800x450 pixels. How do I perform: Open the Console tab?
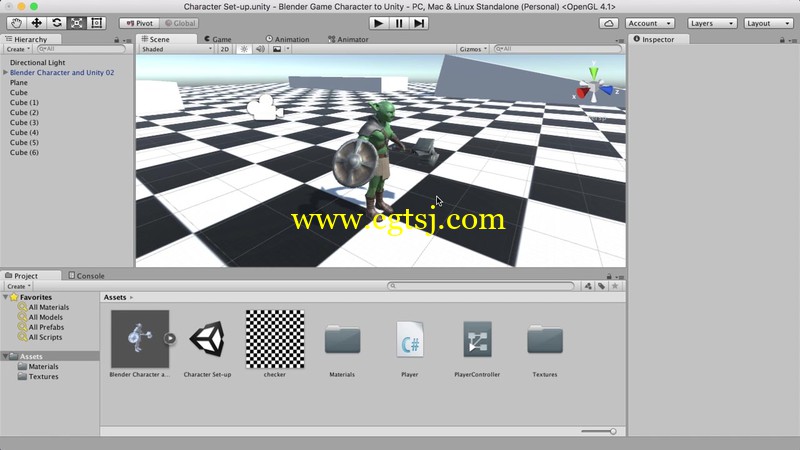(x=86, y=276)
